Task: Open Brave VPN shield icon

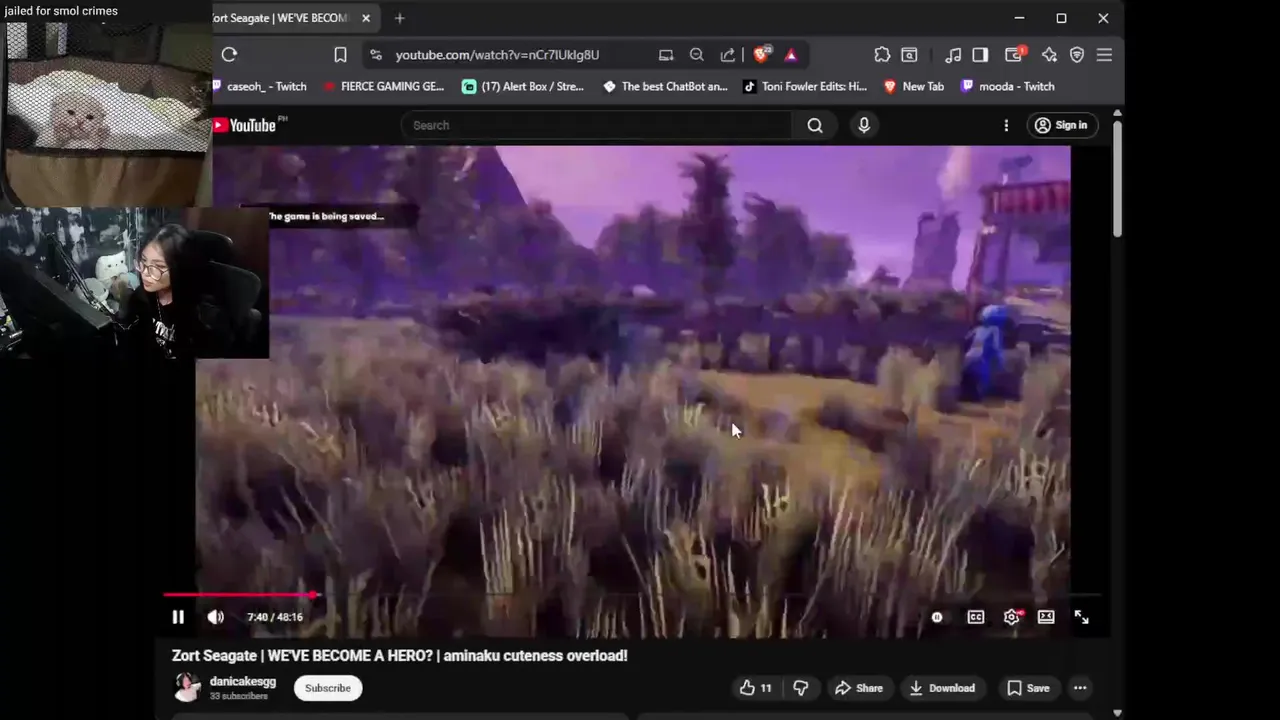Action: (1077, 55)
